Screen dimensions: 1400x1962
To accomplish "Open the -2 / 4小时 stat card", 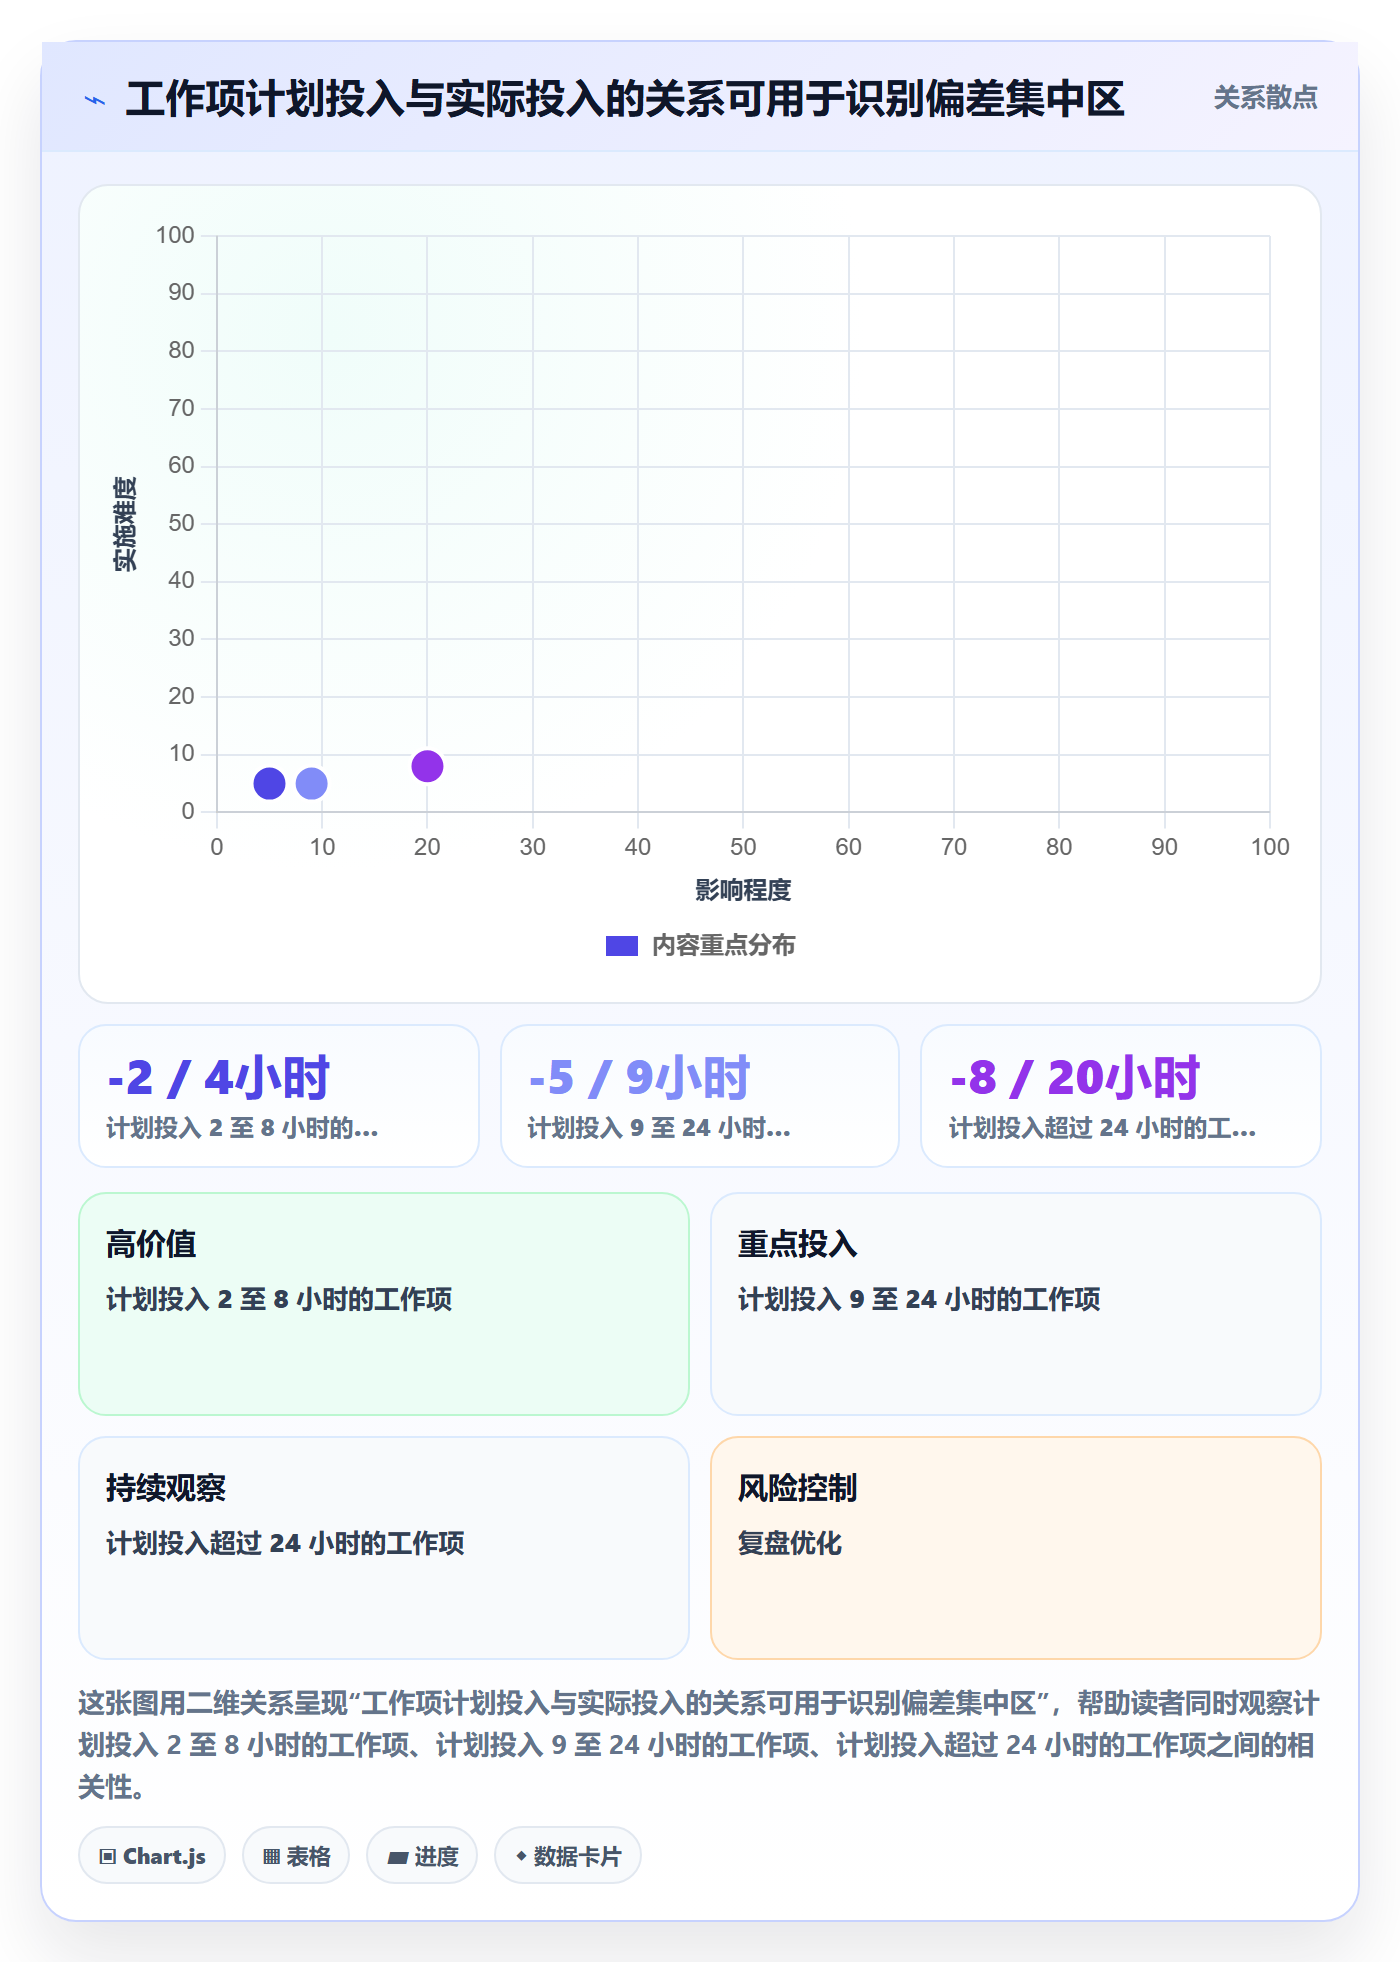I will (279, 1096).
